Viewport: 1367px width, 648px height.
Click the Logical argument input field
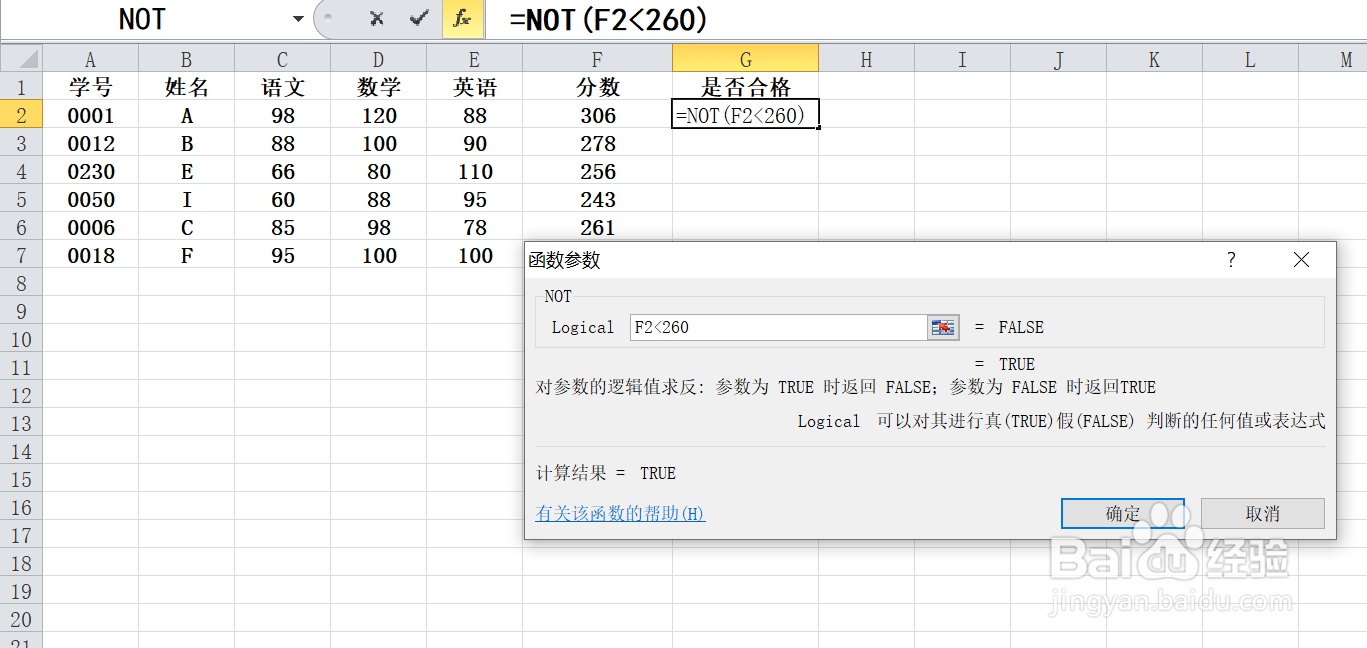click(779, 327)
